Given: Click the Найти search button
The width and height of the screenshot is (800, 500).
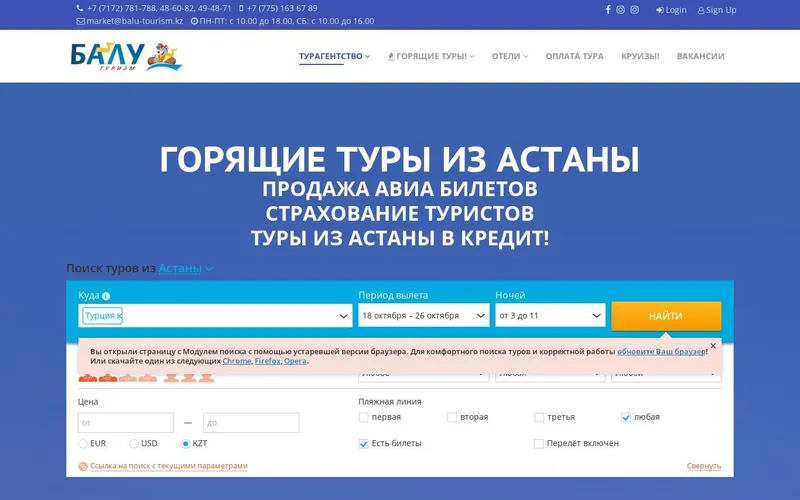Looking at the screenshot, I should click(x=666, y=316).
